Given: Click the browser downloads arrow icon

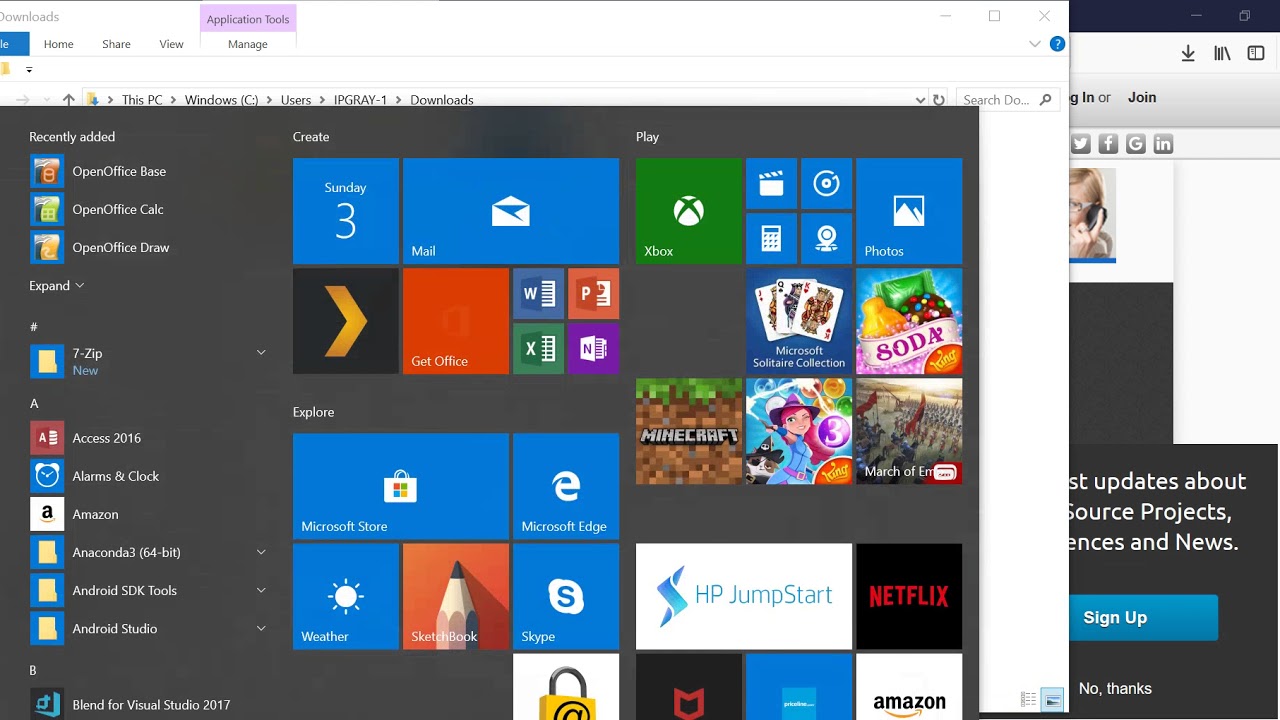Looking at the screenshot, I should [1188, 54].
